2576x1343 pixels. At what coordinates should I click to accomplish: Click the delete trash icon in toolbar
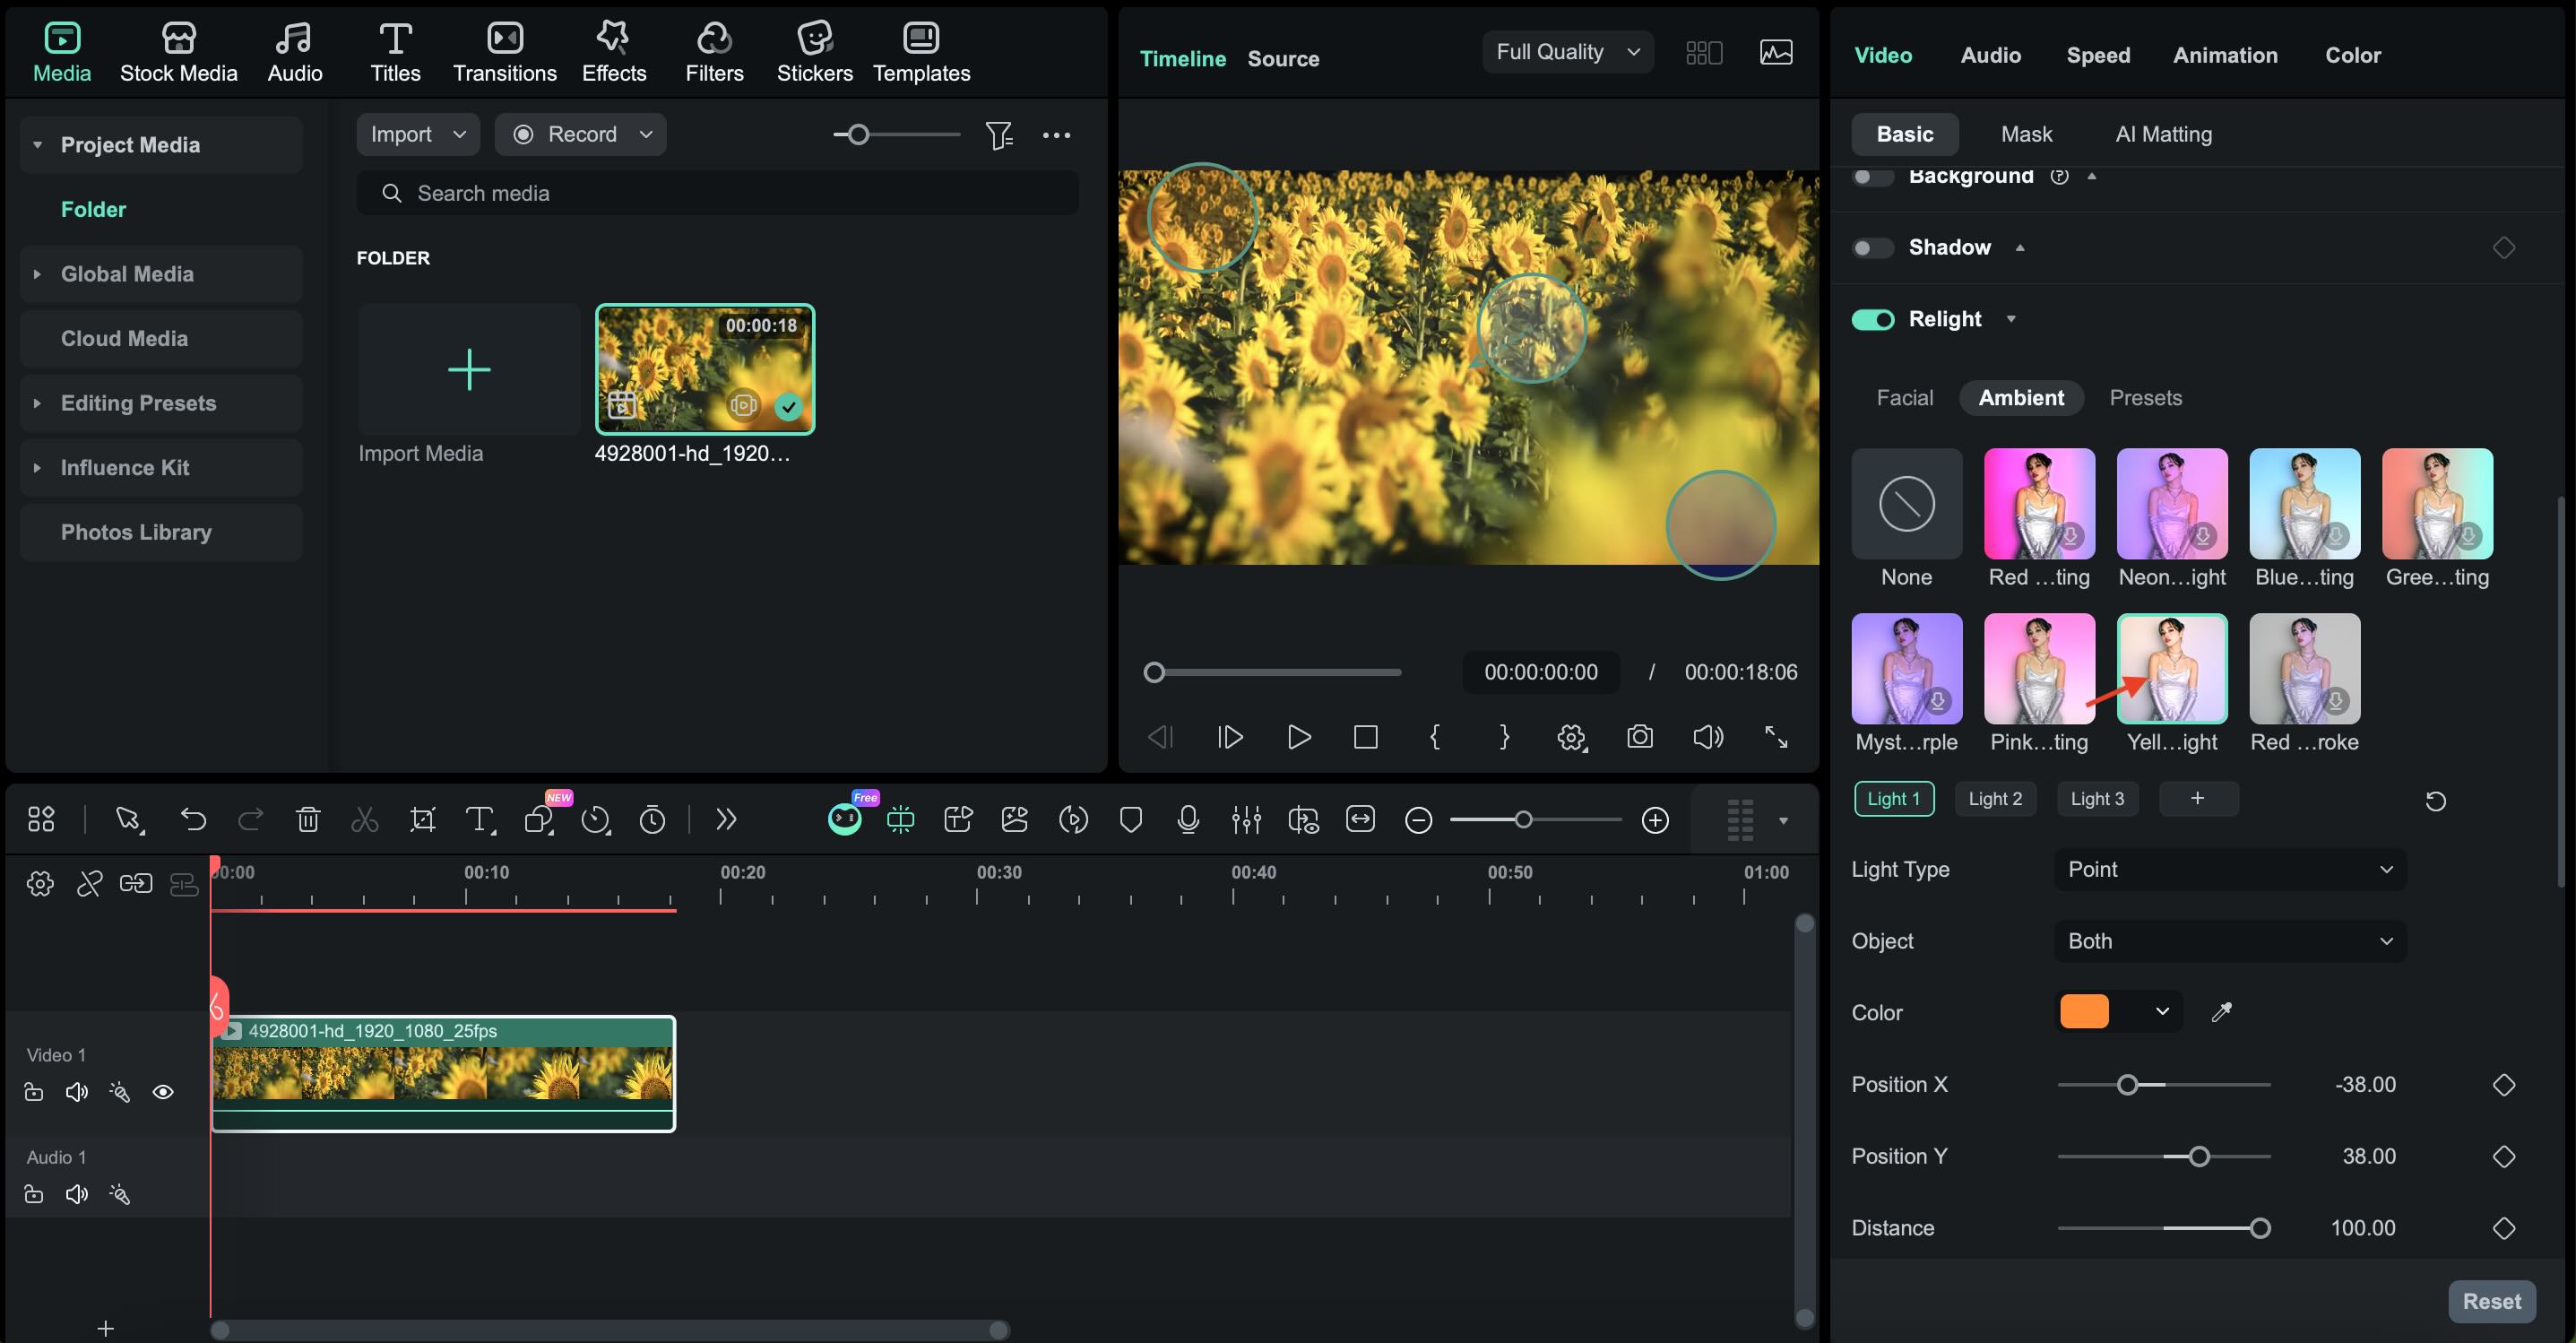point(308,820)
